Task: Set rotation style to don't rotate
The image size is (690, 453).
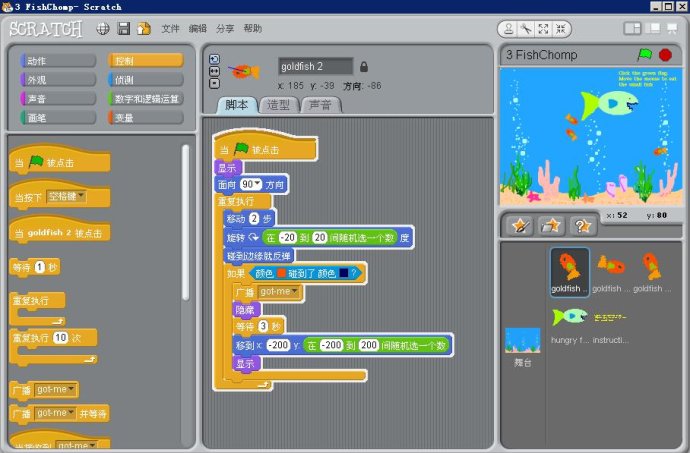Action: 214,83
